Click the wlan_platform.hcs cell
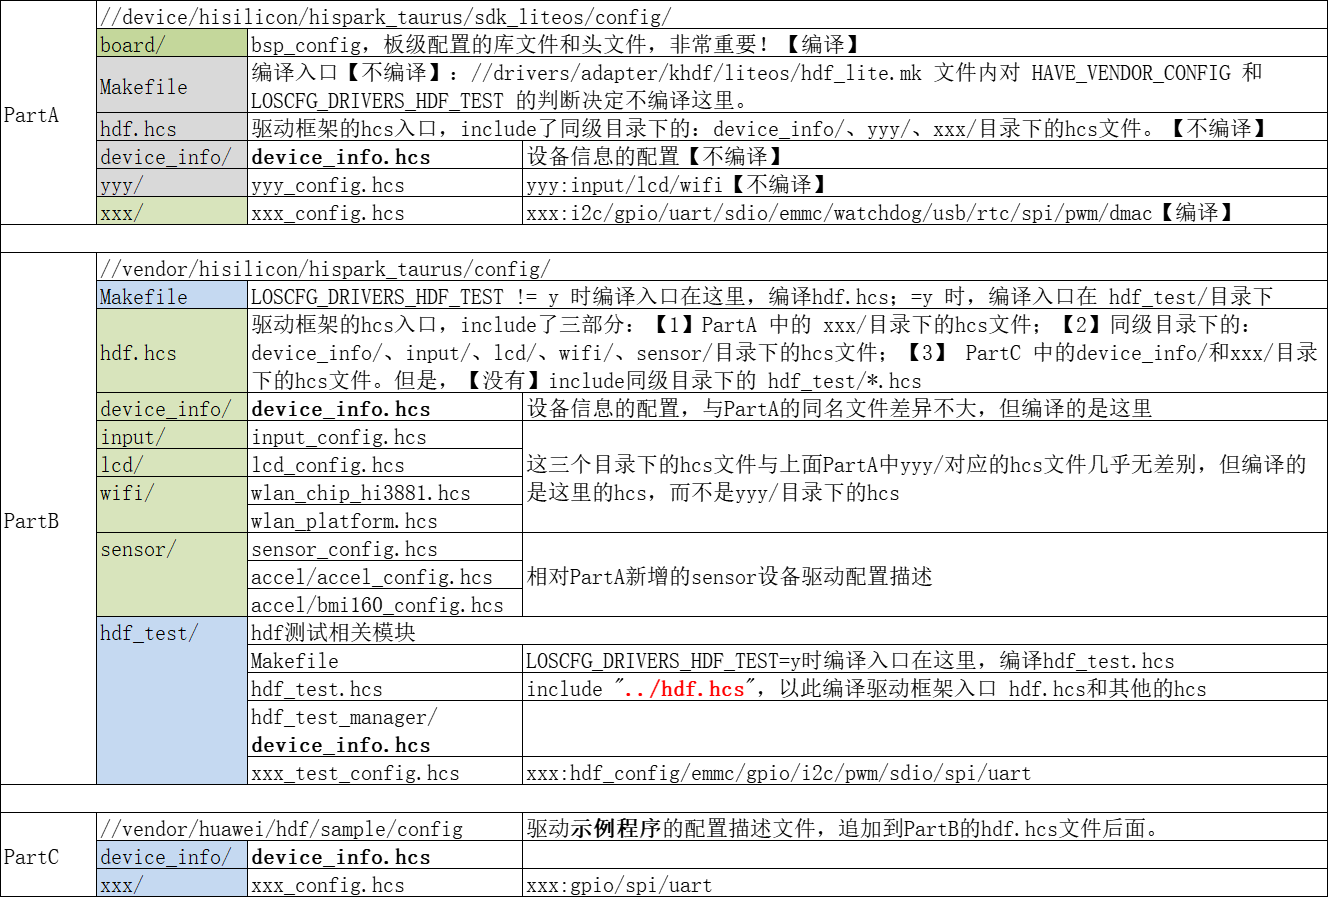The height and width of the screenshot is (897, 1328). (x=385, y=519)
